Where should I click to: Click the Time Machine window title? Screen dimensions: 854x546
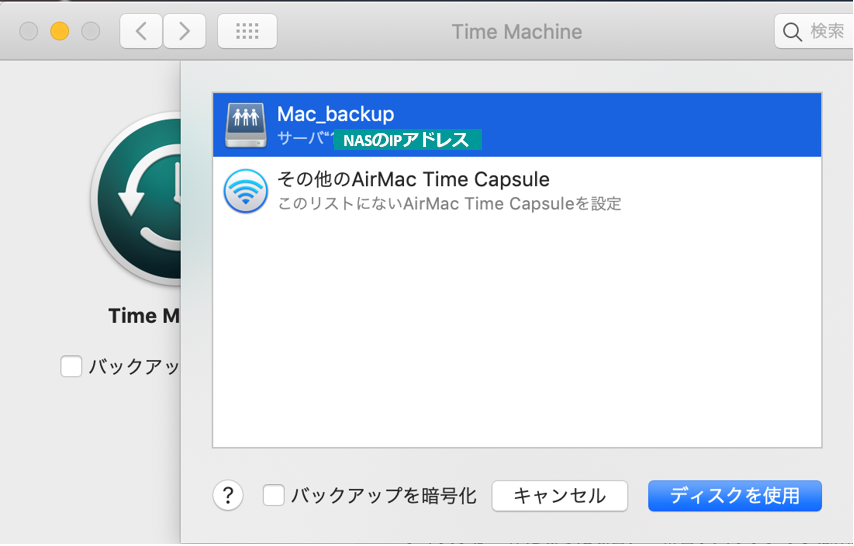[516, 32]
